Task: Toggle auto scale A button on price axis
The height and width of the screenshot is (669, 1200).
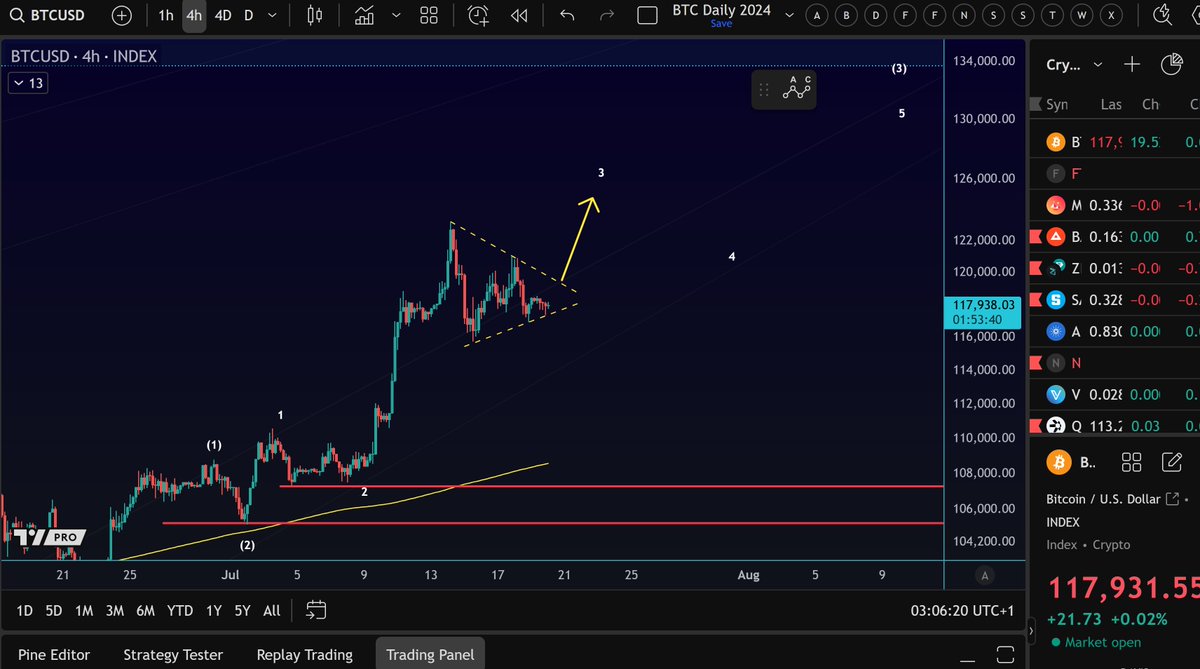Action: [x=985, y=575]
